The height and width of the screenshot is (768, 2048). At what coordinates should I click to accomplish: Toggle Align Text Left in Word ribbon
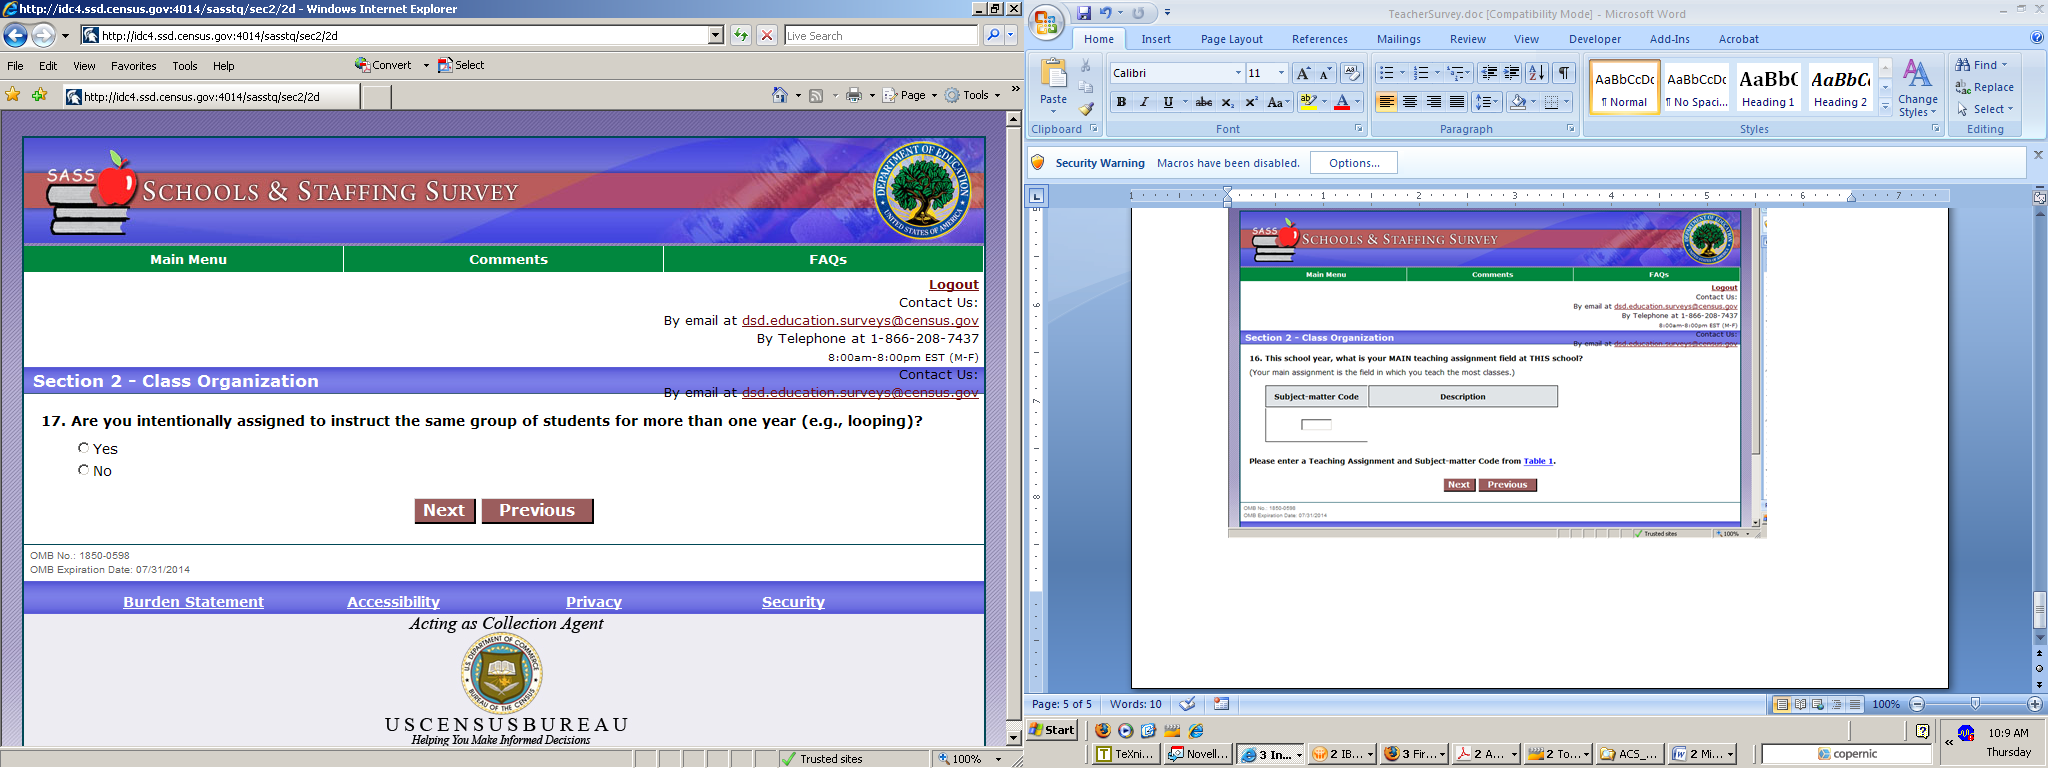pyautogui.click(x=1386, y=102)
